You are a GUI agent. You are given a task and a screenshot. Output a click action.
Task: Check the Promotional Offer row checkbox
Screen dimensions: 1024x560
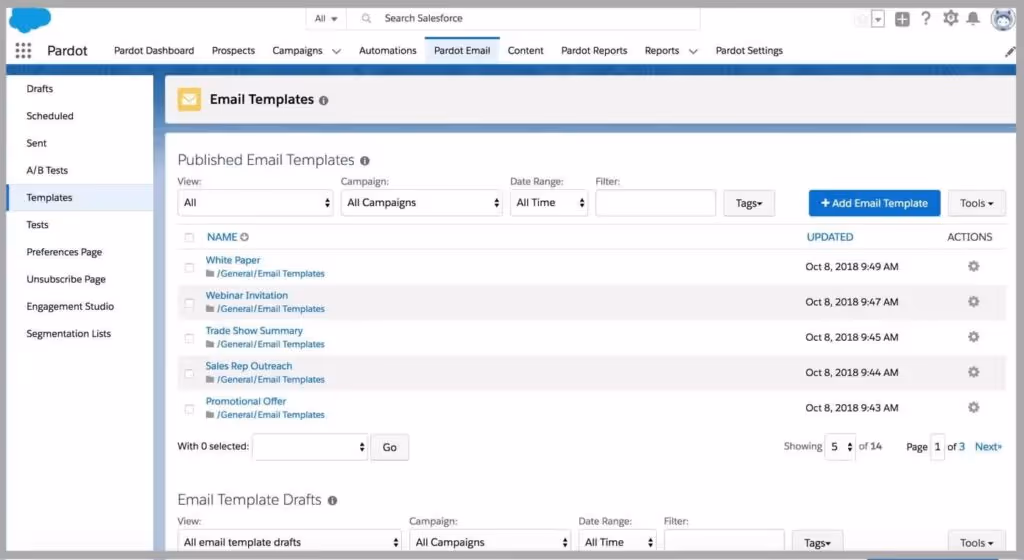pyautogui.click(x=189, y=409)
